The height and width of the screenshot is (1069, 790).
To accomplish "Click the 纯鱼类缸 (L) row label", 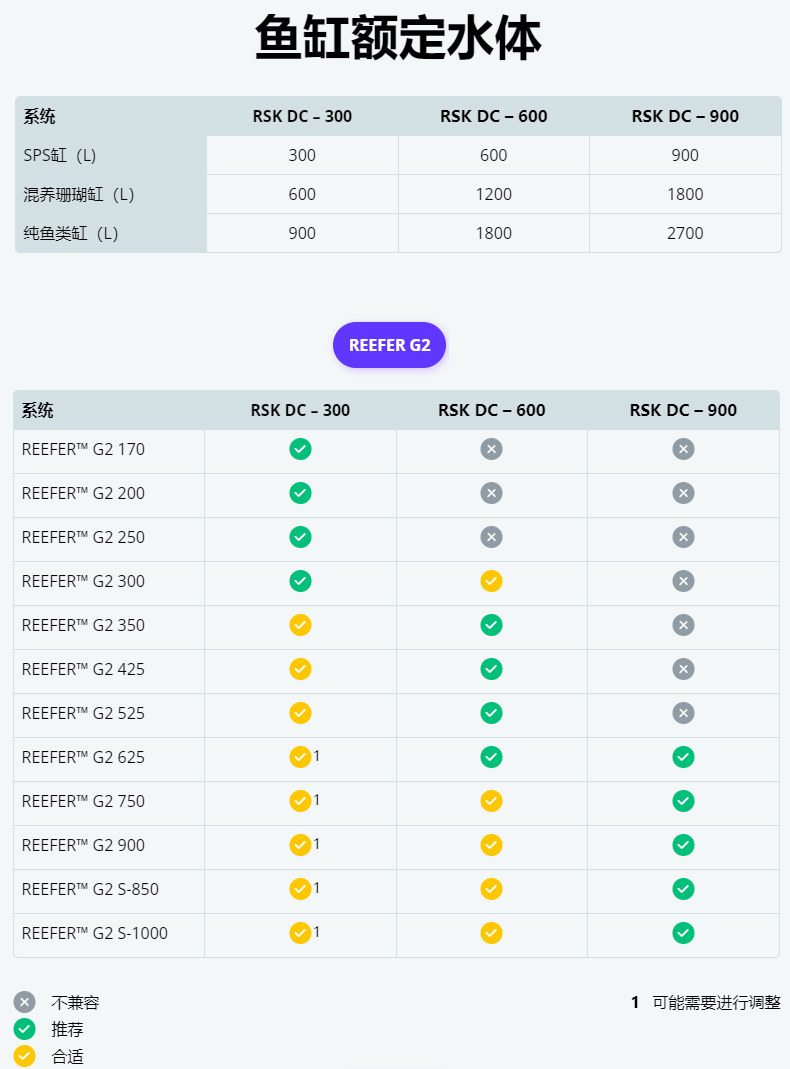I will click(x=71, y=233).
